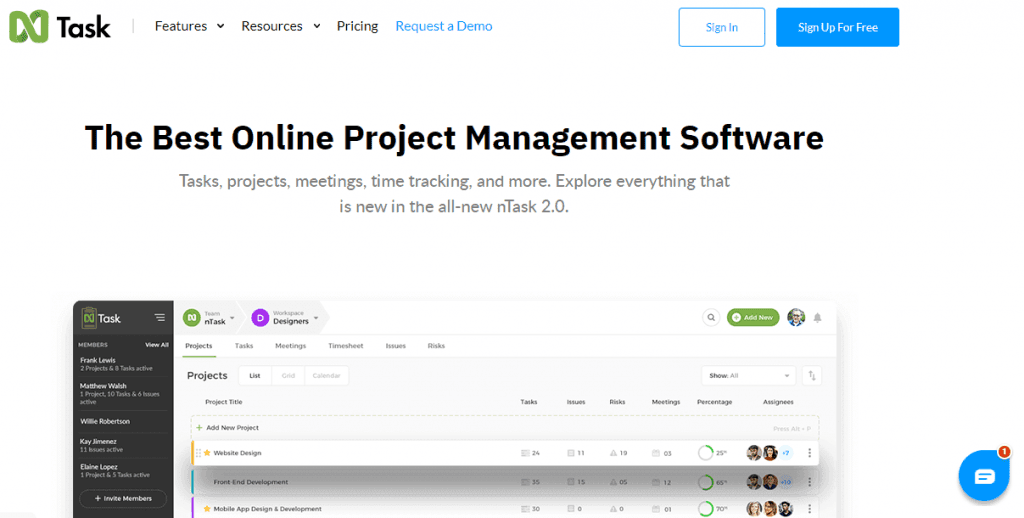Click star beside Mobile App Design & Development
The height and width of the screenshot is (518, 1024).
(x=207, y=509)
